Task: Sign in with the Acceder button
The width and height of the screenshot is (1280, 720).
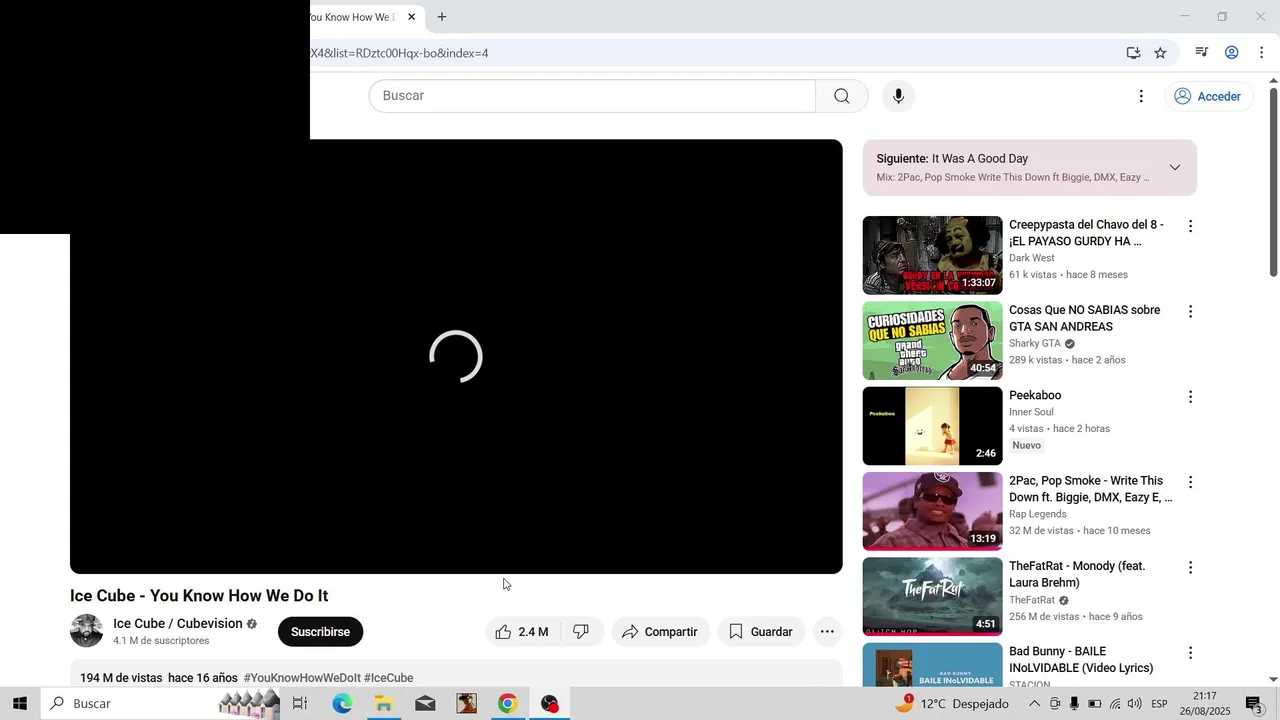Action: [x=1208, y=96]
